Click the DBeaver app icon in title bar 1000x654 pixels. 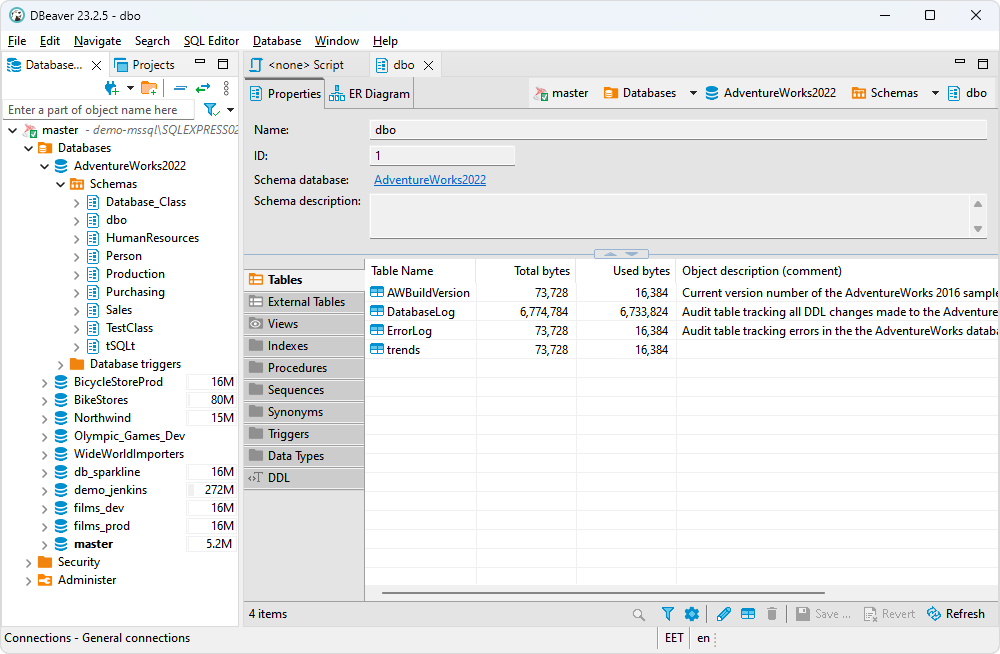pyautogui.click(x=17, y=15)
